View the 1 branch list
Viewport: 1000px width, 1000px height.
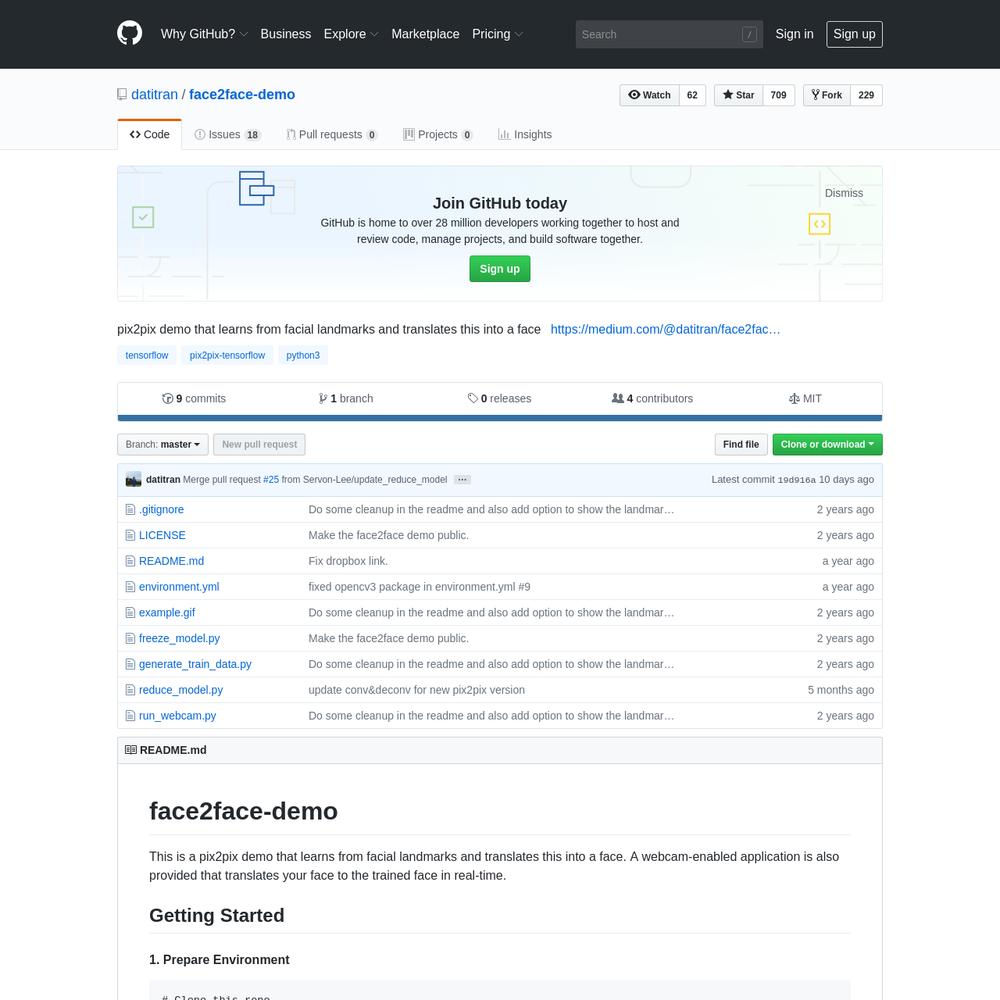point(346,399)
